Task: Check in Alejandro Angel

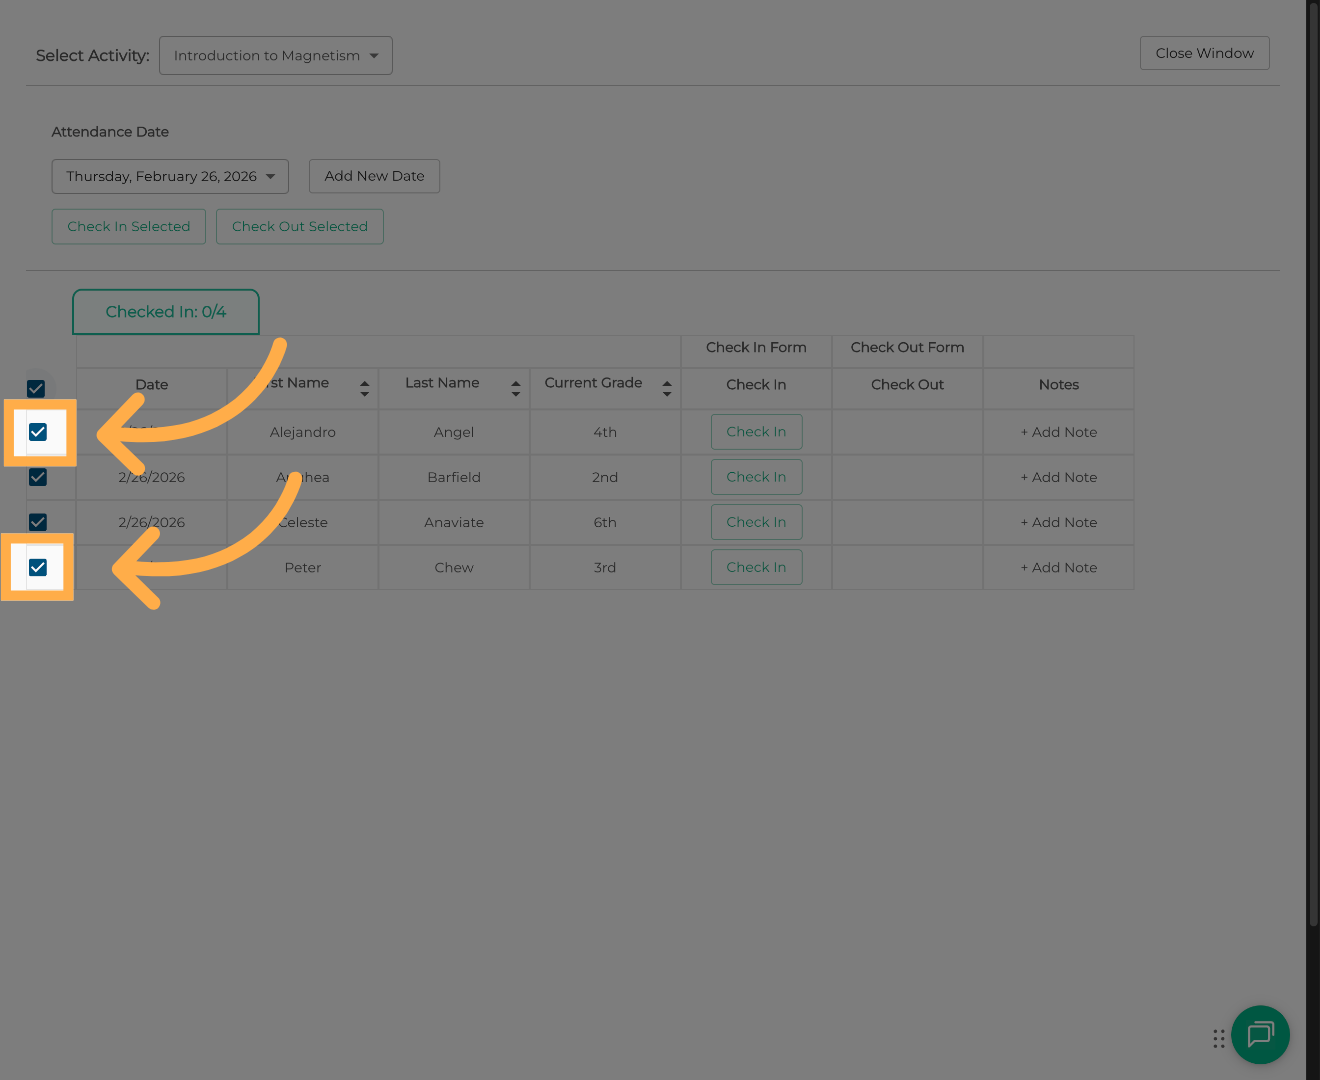Action: coord(756,432)
